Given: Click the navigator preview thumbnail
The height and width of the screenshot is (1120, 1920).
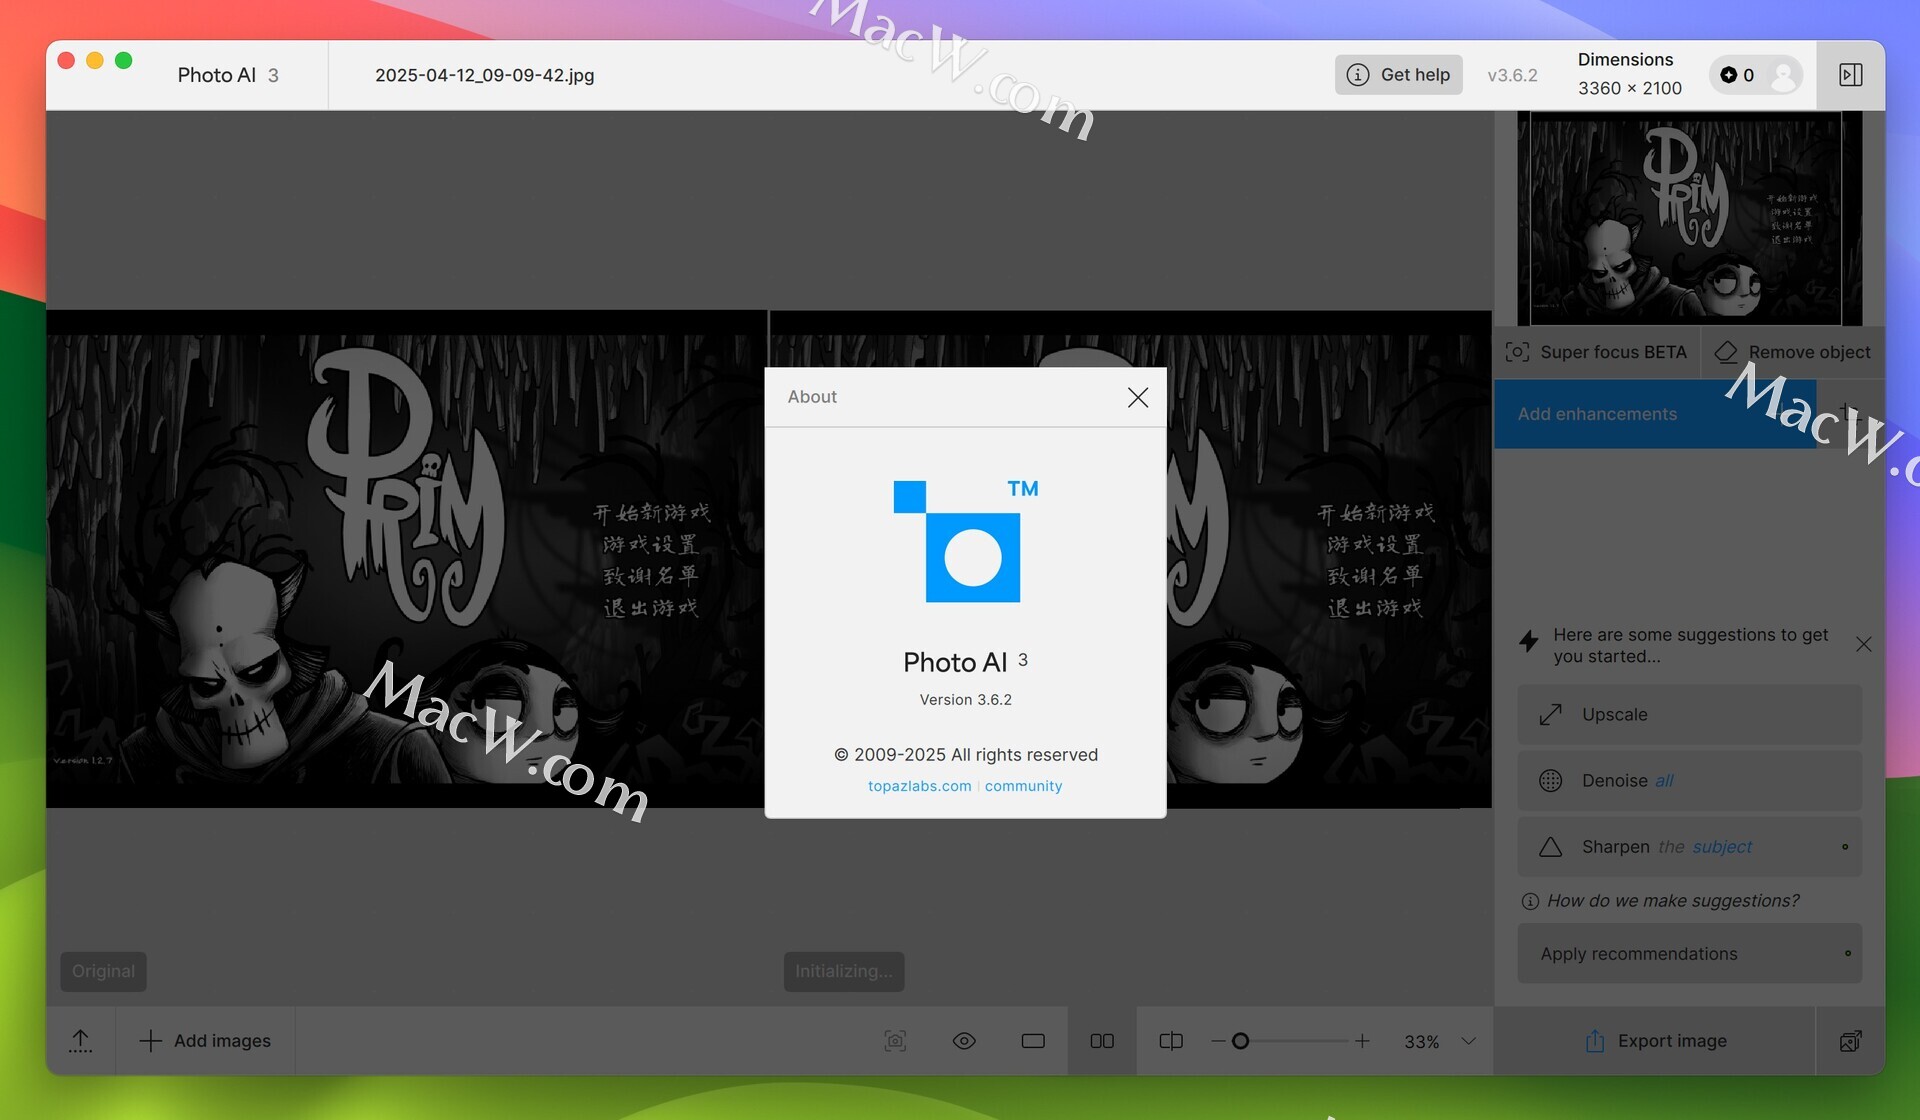Looking at the screenshot, I should 1689,218.
